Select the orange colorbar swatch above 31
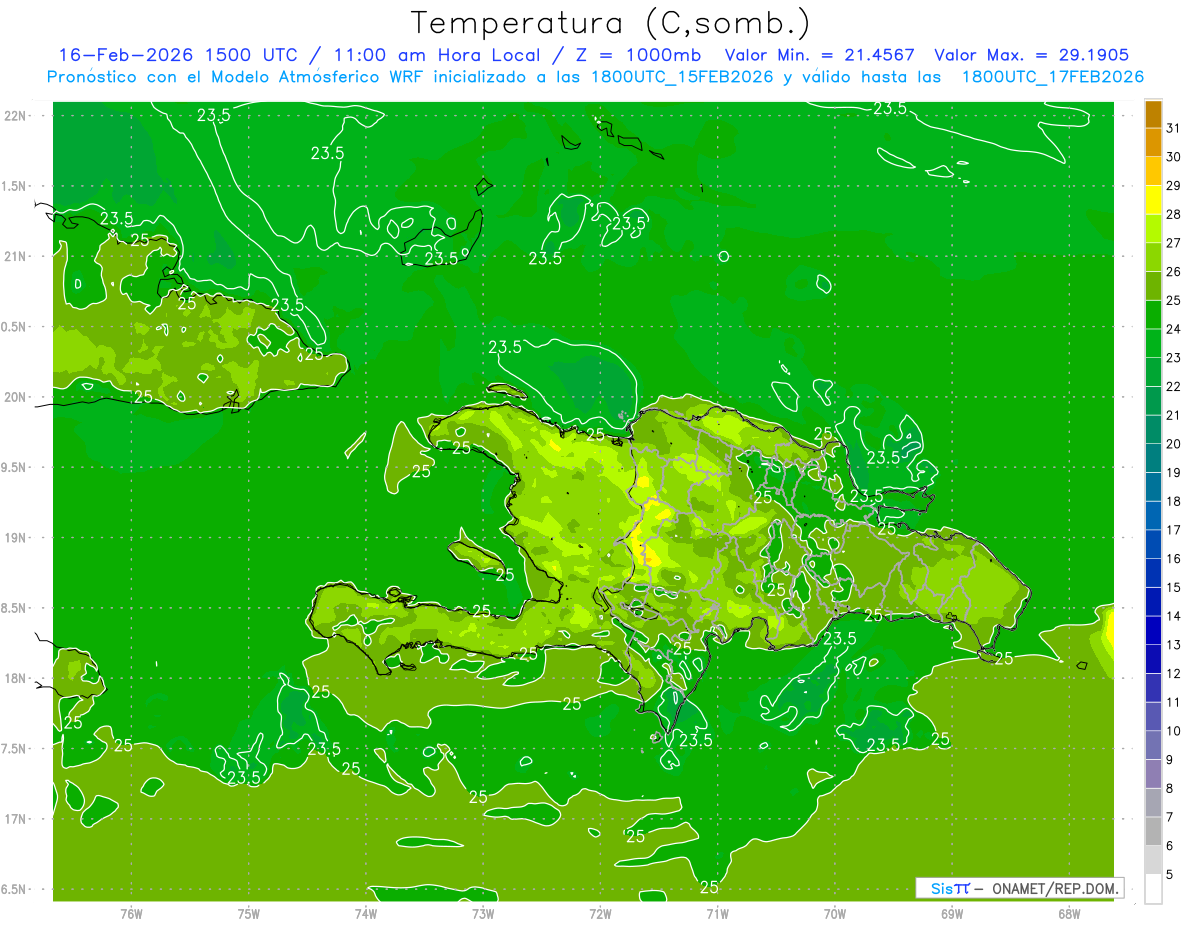Image resolution: width=1200 pixels, height=927 pixels. tap(1153, 113)
